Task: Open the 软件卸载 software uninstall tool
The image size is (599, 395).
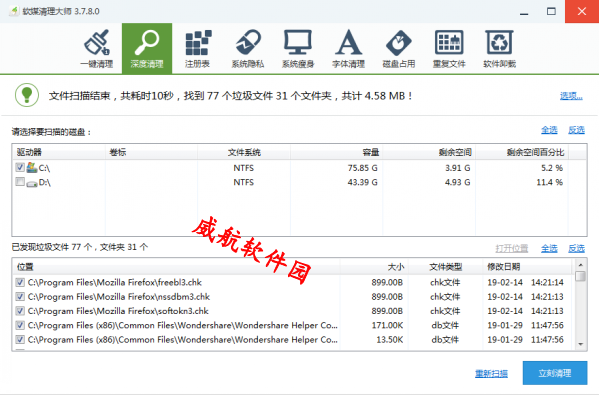Action: (500, 49)
